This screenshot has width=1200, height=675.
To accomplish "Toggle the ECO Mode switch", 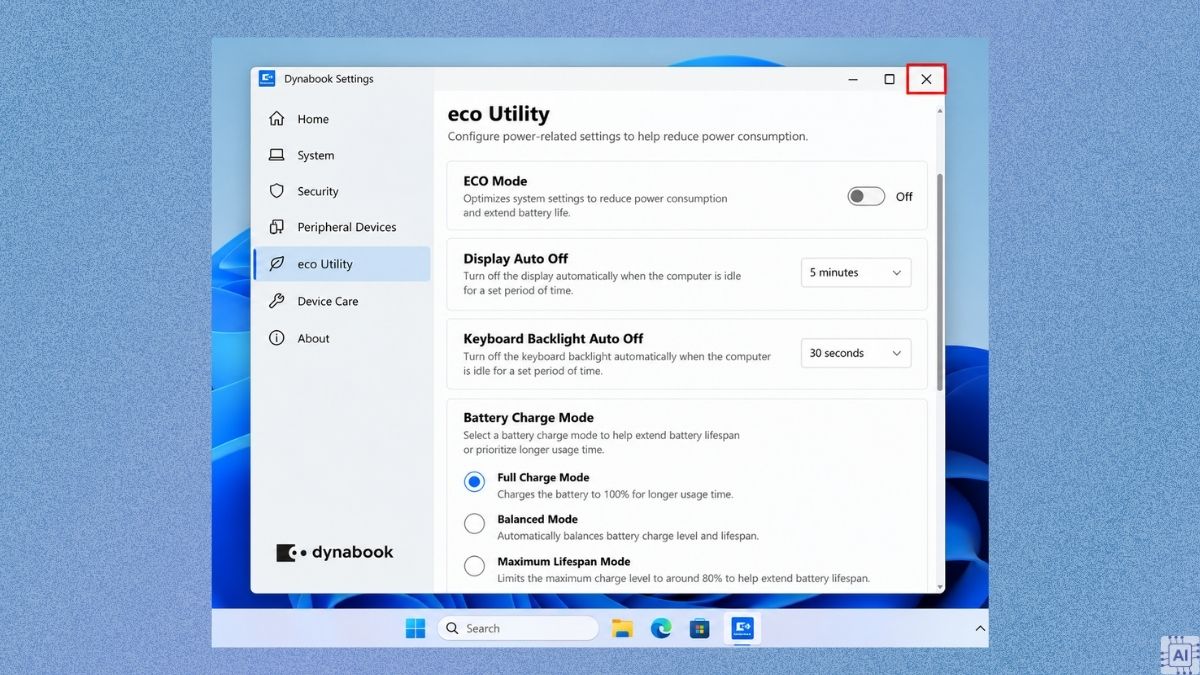I will tap(866, 197).
